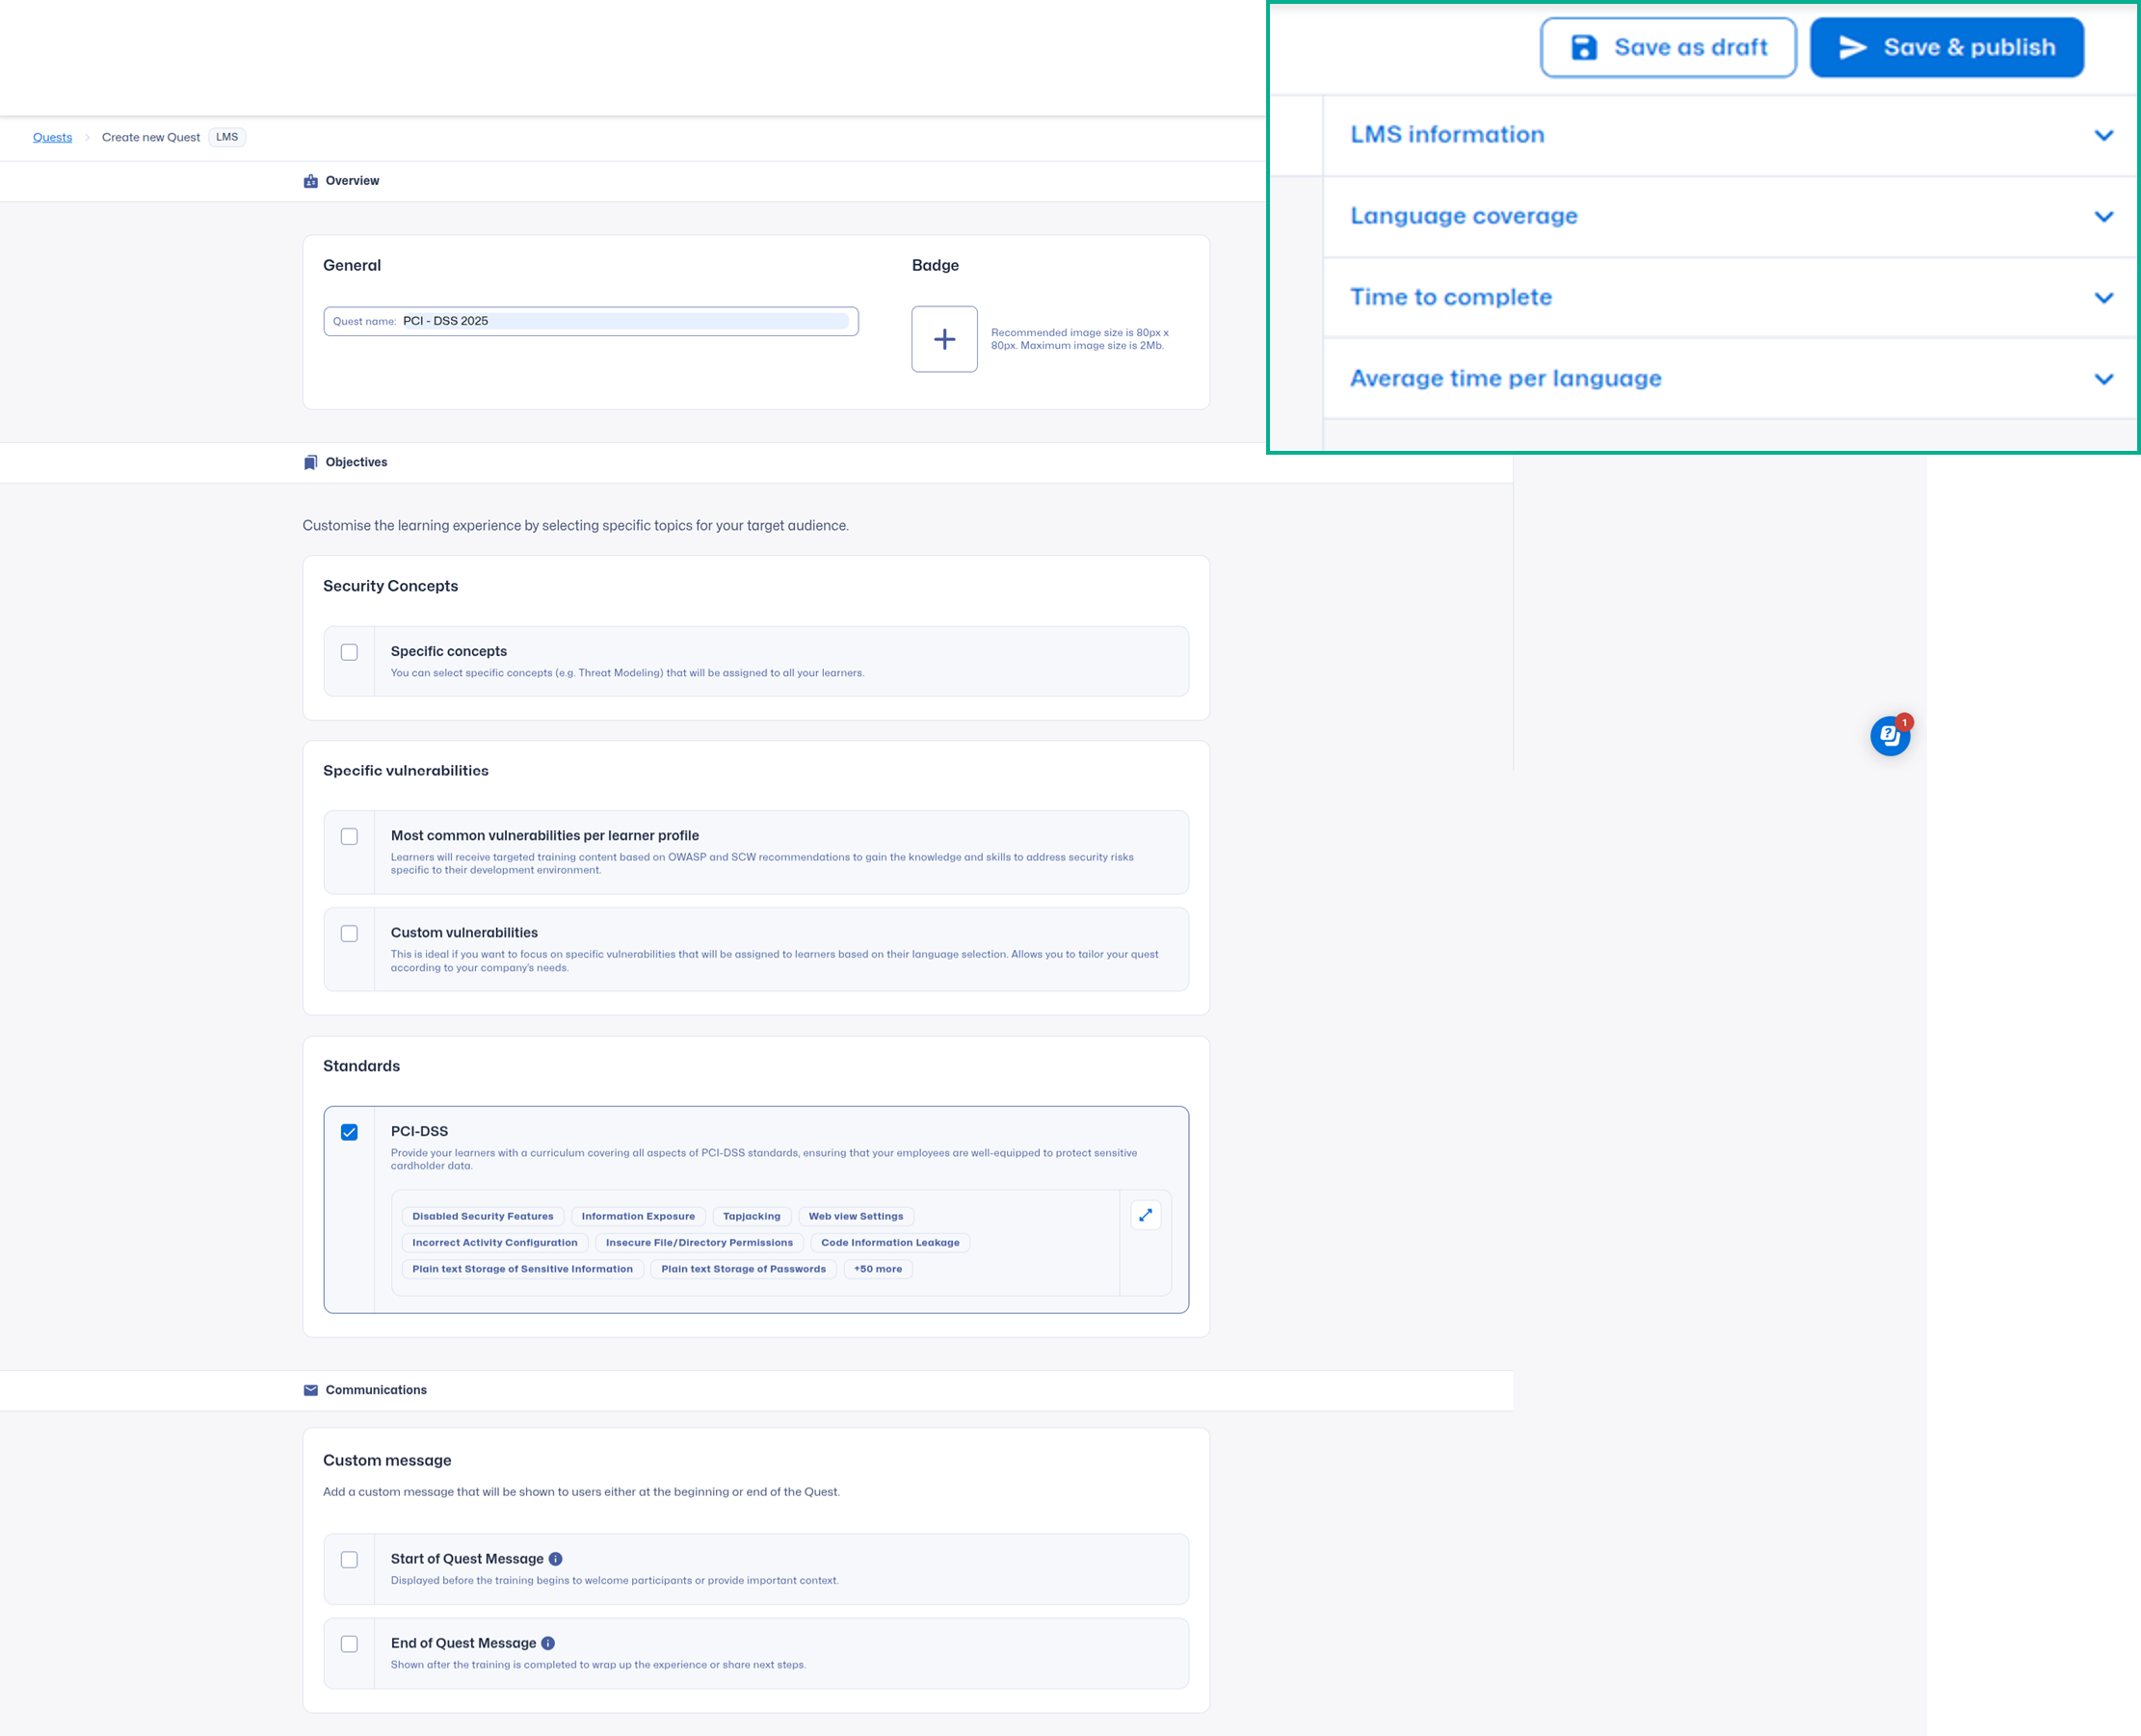The height and width of the screenshot is (1736, 2141).
Task: Click Plain text Storage of Sensitive Information tag
Action: point(523,1269)
